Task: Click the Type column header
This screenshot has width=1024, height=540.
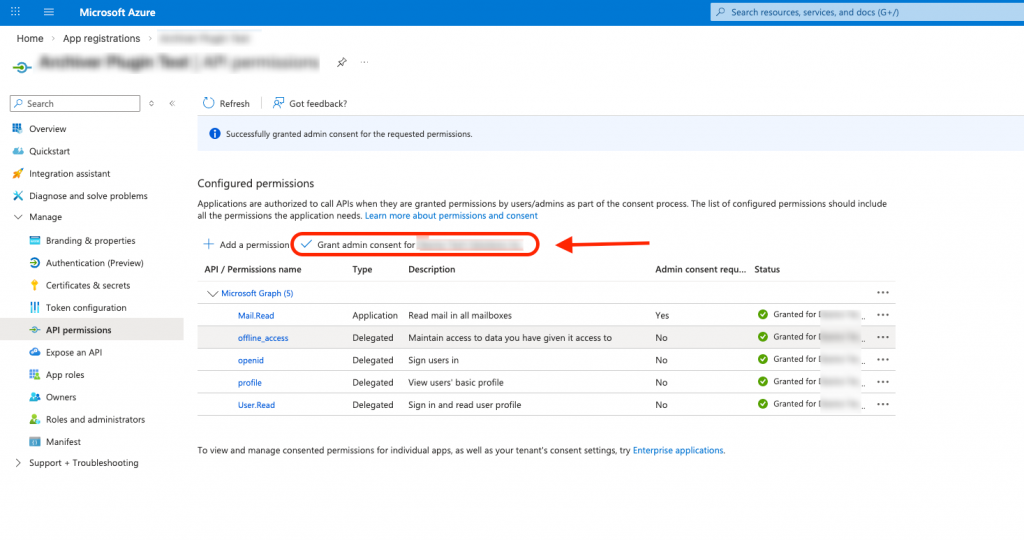Action: pos(362,269)
